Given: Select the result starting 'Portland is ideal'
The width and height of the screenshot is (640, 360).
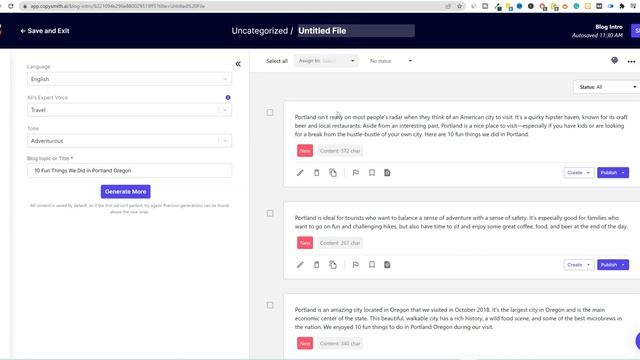Looking at the screenshot, I should pos(270,213).
